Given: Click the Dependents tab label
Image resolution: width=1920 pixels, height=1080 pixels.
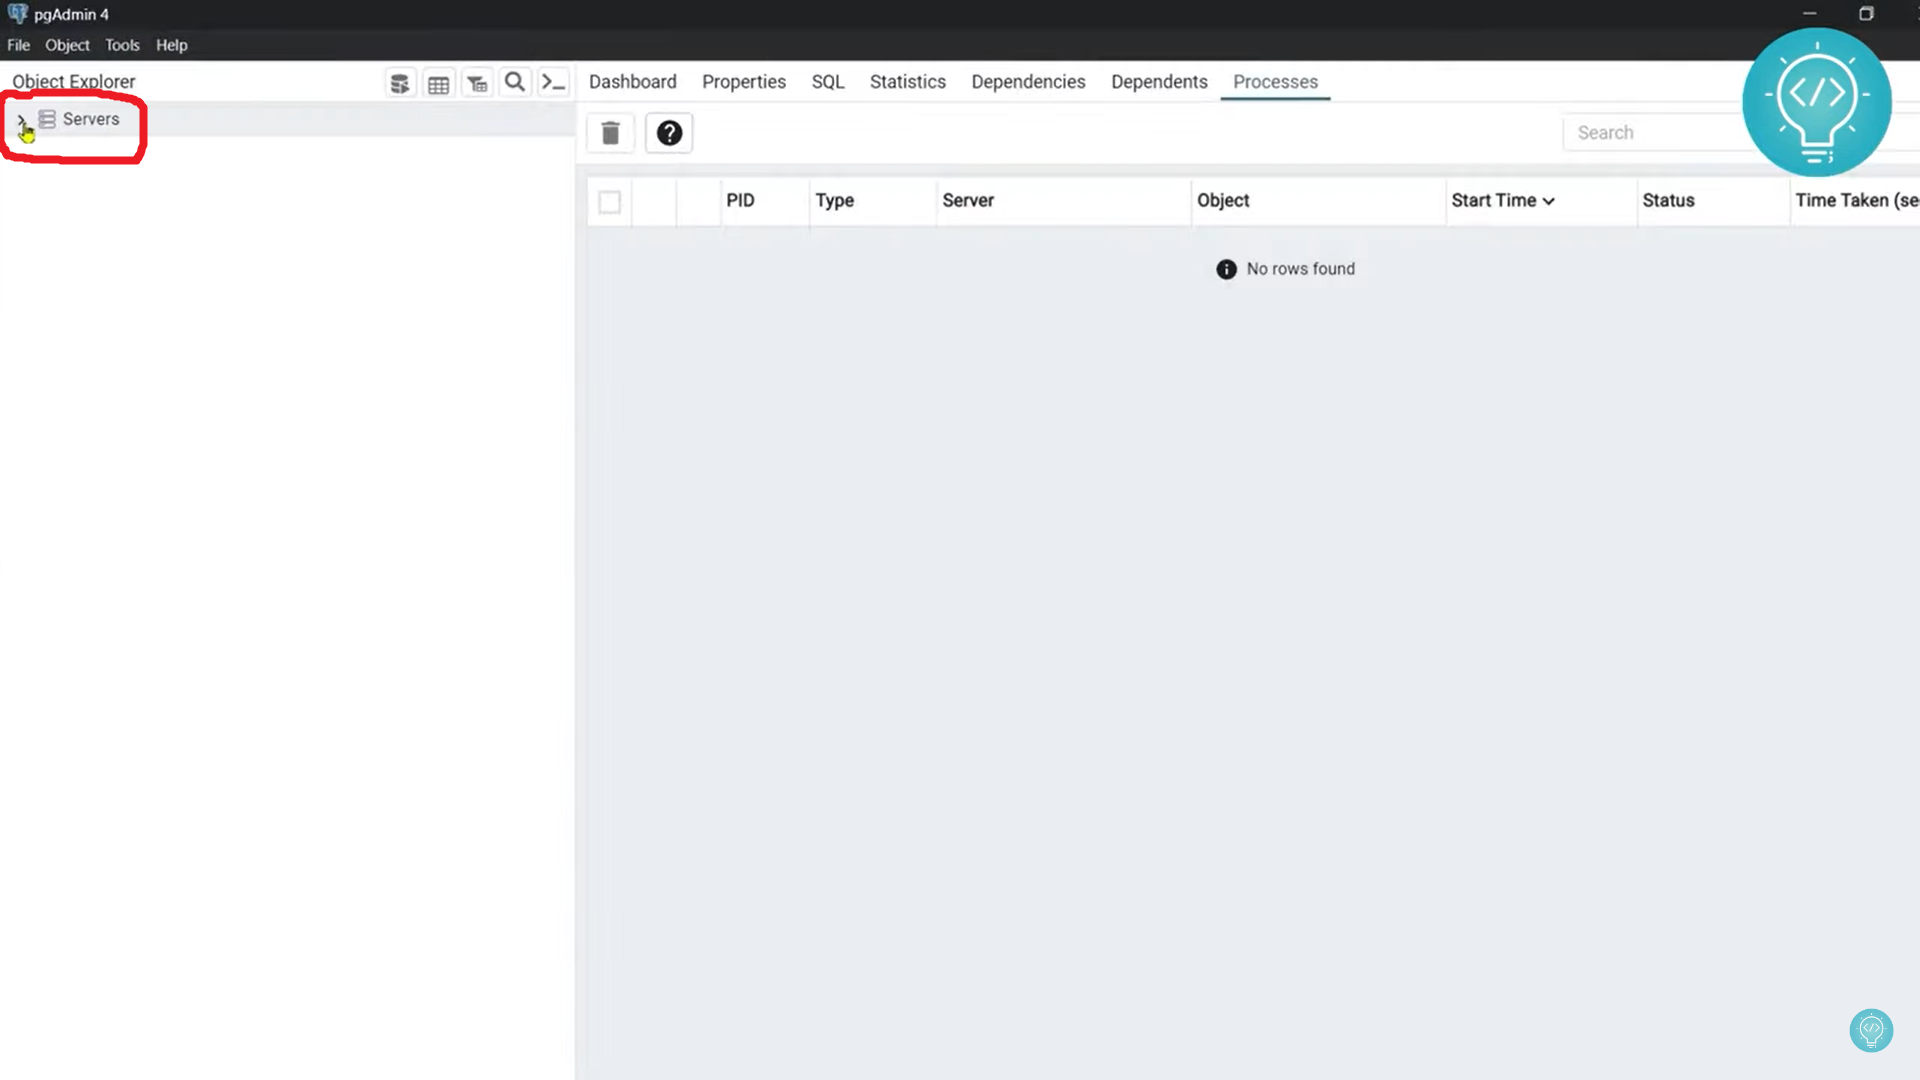Looking at the screenshot, I should 1158,81.
